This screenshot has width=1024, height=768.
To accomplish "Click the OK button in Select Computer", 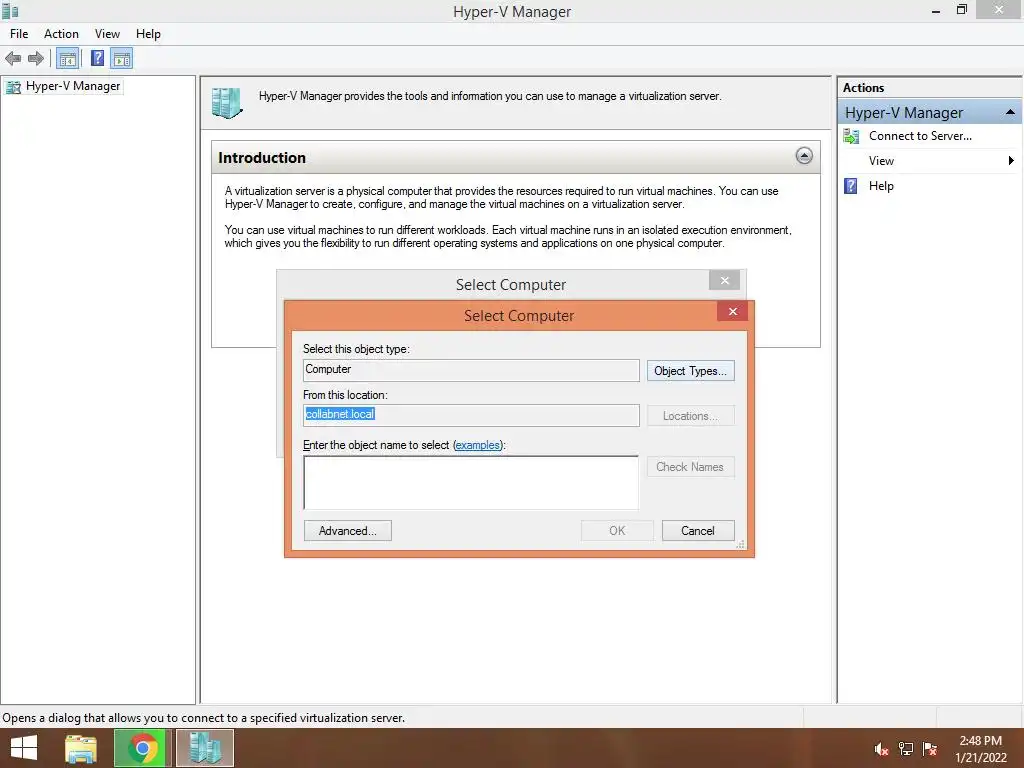I will click(x=617, y=531).
